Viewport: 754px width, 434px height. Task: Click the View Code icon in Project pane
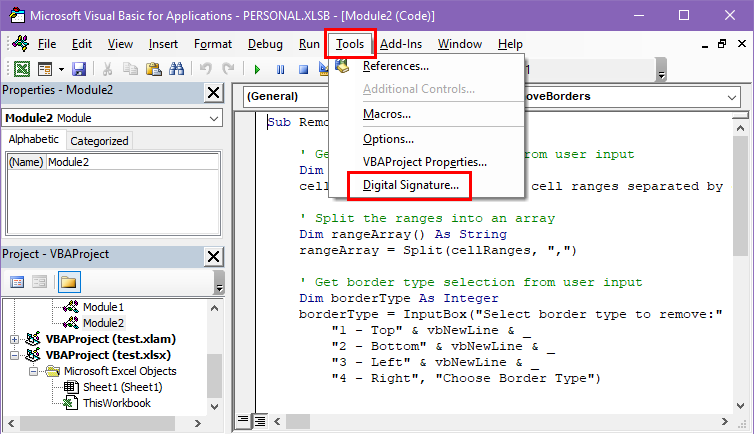[x=17, y=282]
